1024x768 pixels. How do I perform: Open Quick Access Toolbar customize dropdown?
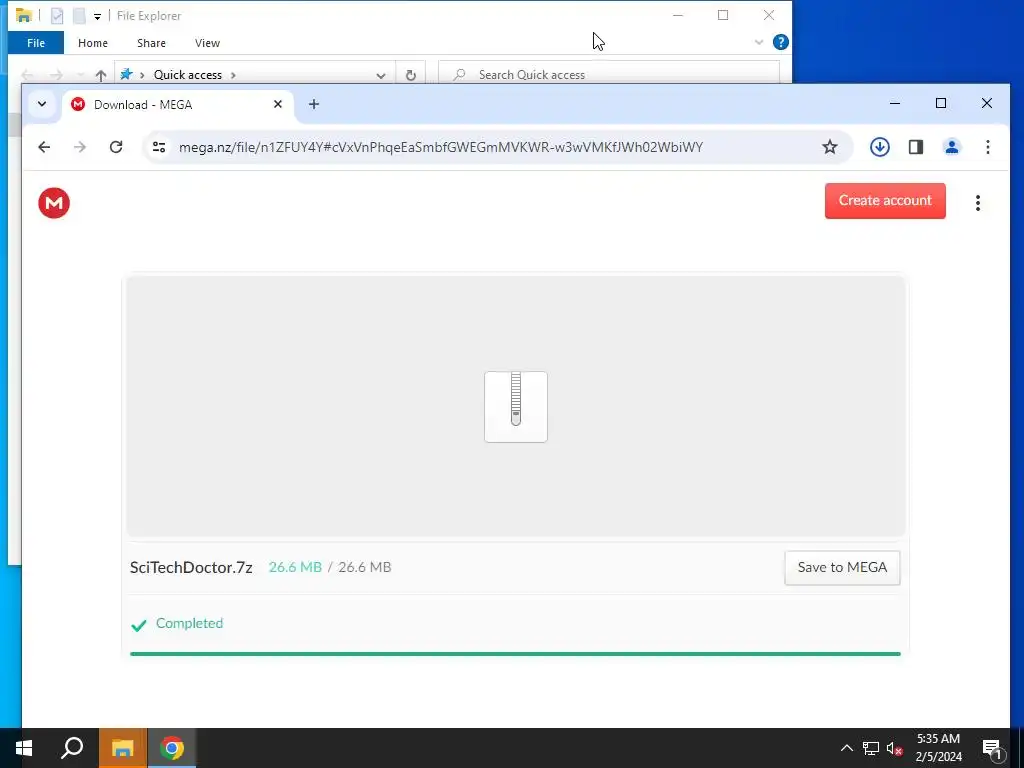click(97, 16)
